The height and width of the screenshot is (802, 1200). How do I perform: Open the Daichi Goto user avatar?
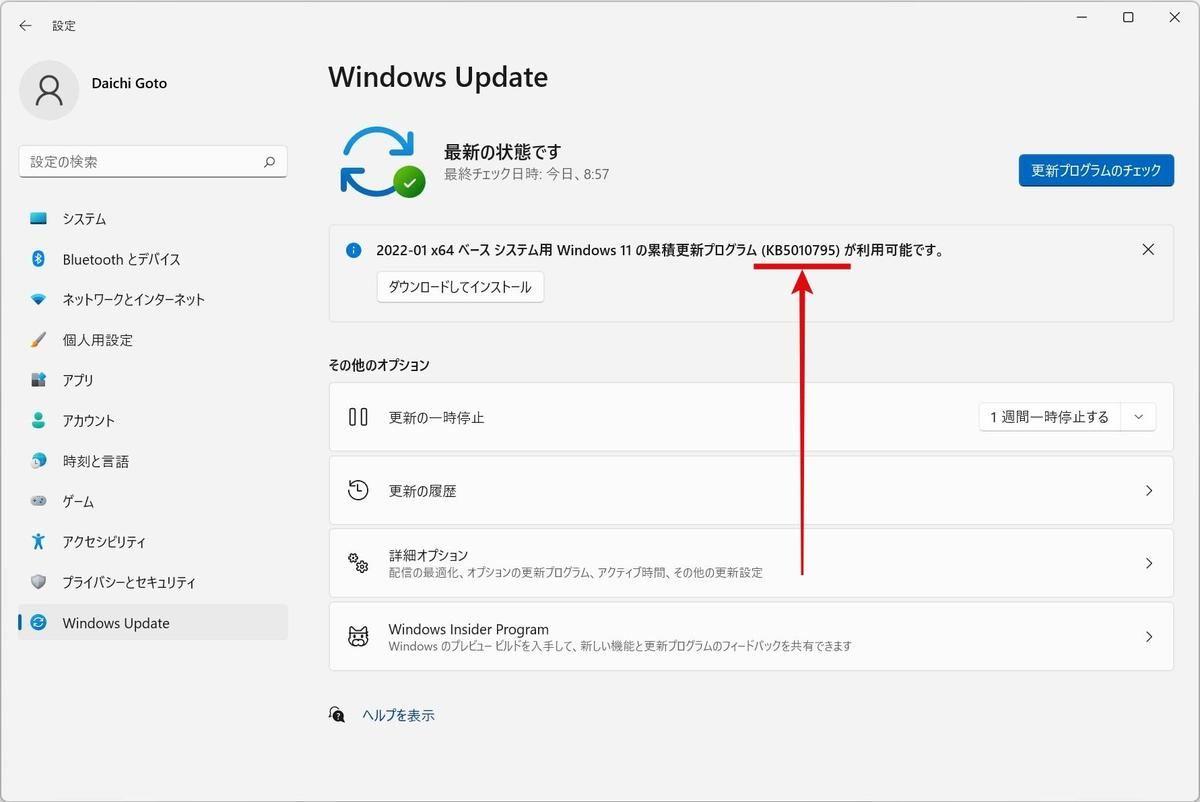[x=49, y=90]
